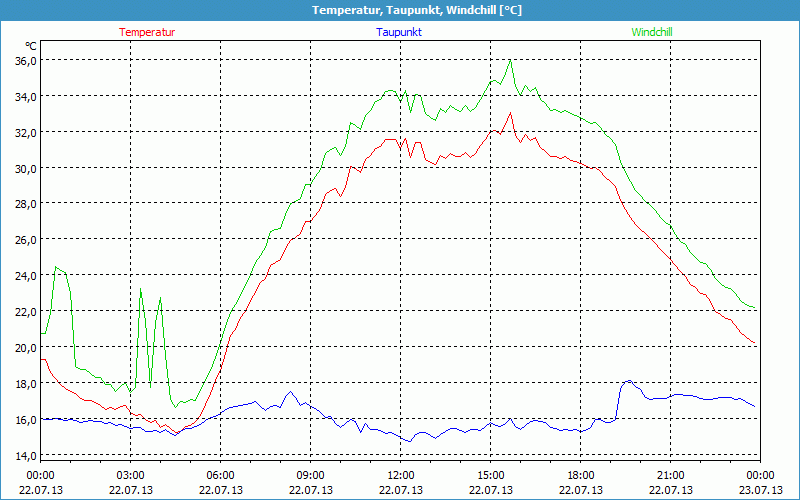Click the '20,0' y-axis value

coord(26,347)
